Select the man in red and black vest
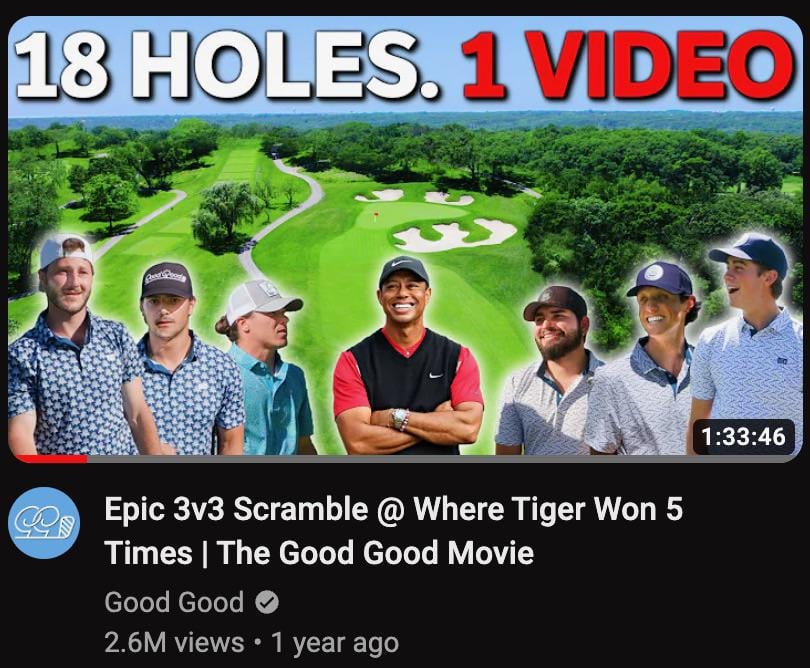The width and height of the screenshot is (810, 668). [x=408, y=355]
